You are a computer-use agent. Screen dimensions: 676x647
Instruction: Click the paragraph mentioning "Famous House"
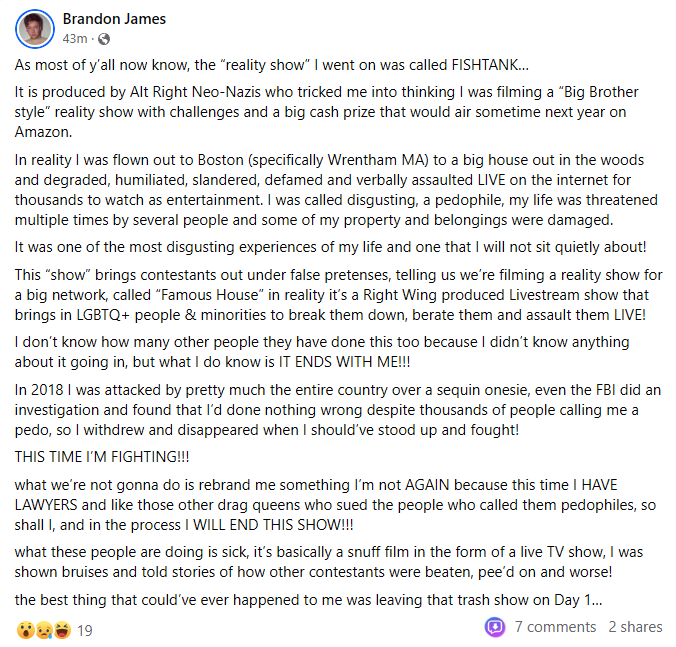click(338, 295)
